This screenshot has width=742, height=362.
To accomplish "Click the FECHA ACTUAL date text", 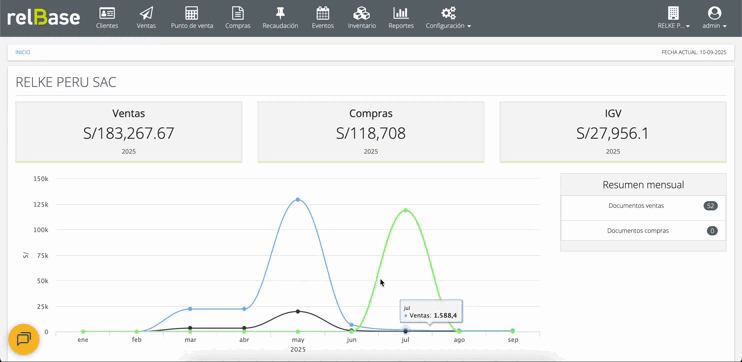I will (694, 53).
